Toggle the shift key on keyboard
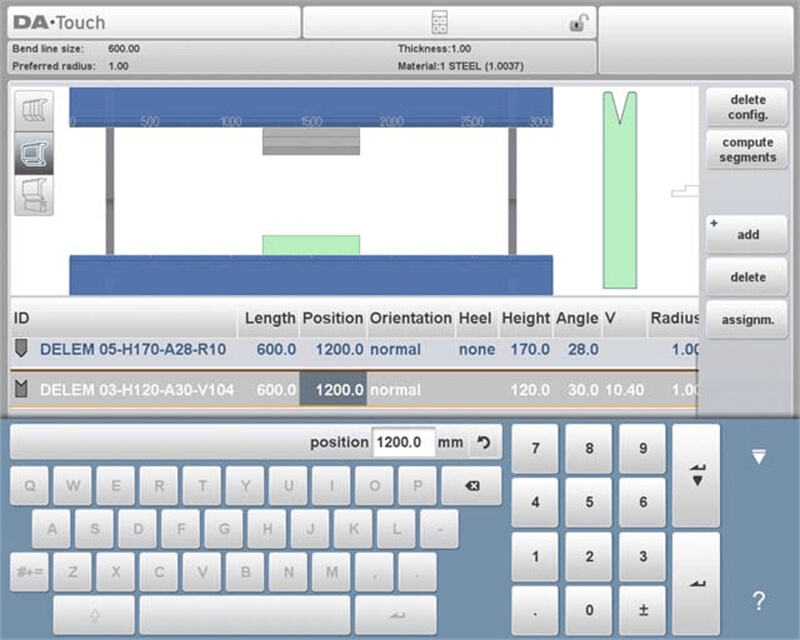The width and height of the screenshot is (800, 640). [x=94, y=614]
